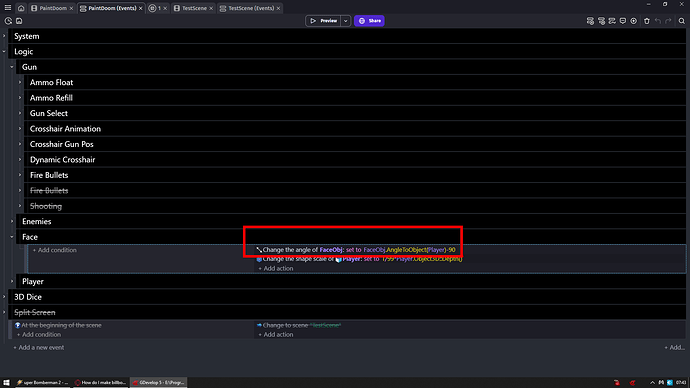Expand the 3D Dice group
The height and width of the screenshot is (388, 690).
click(x=4, y=296)
